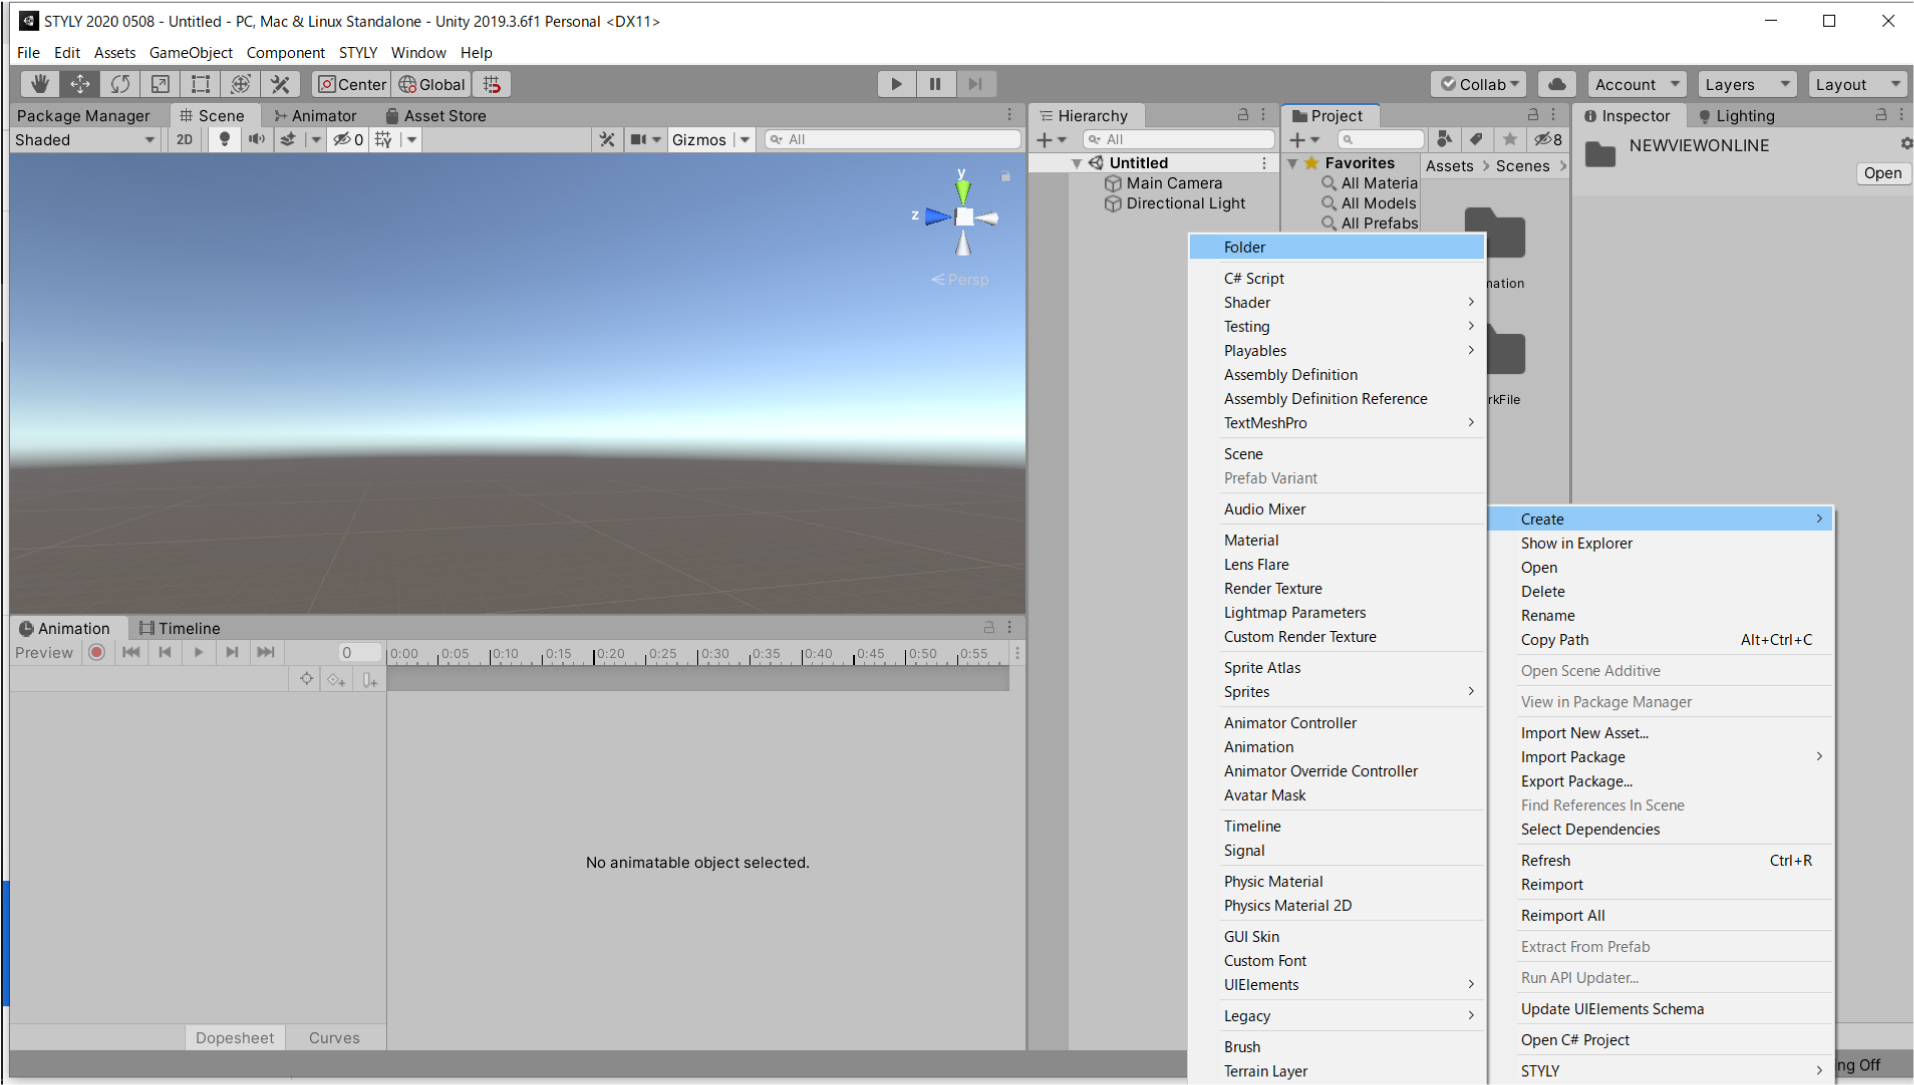Click the animation frame number field
Screen dimensions: 1914x1085
(x=359, y=653)
